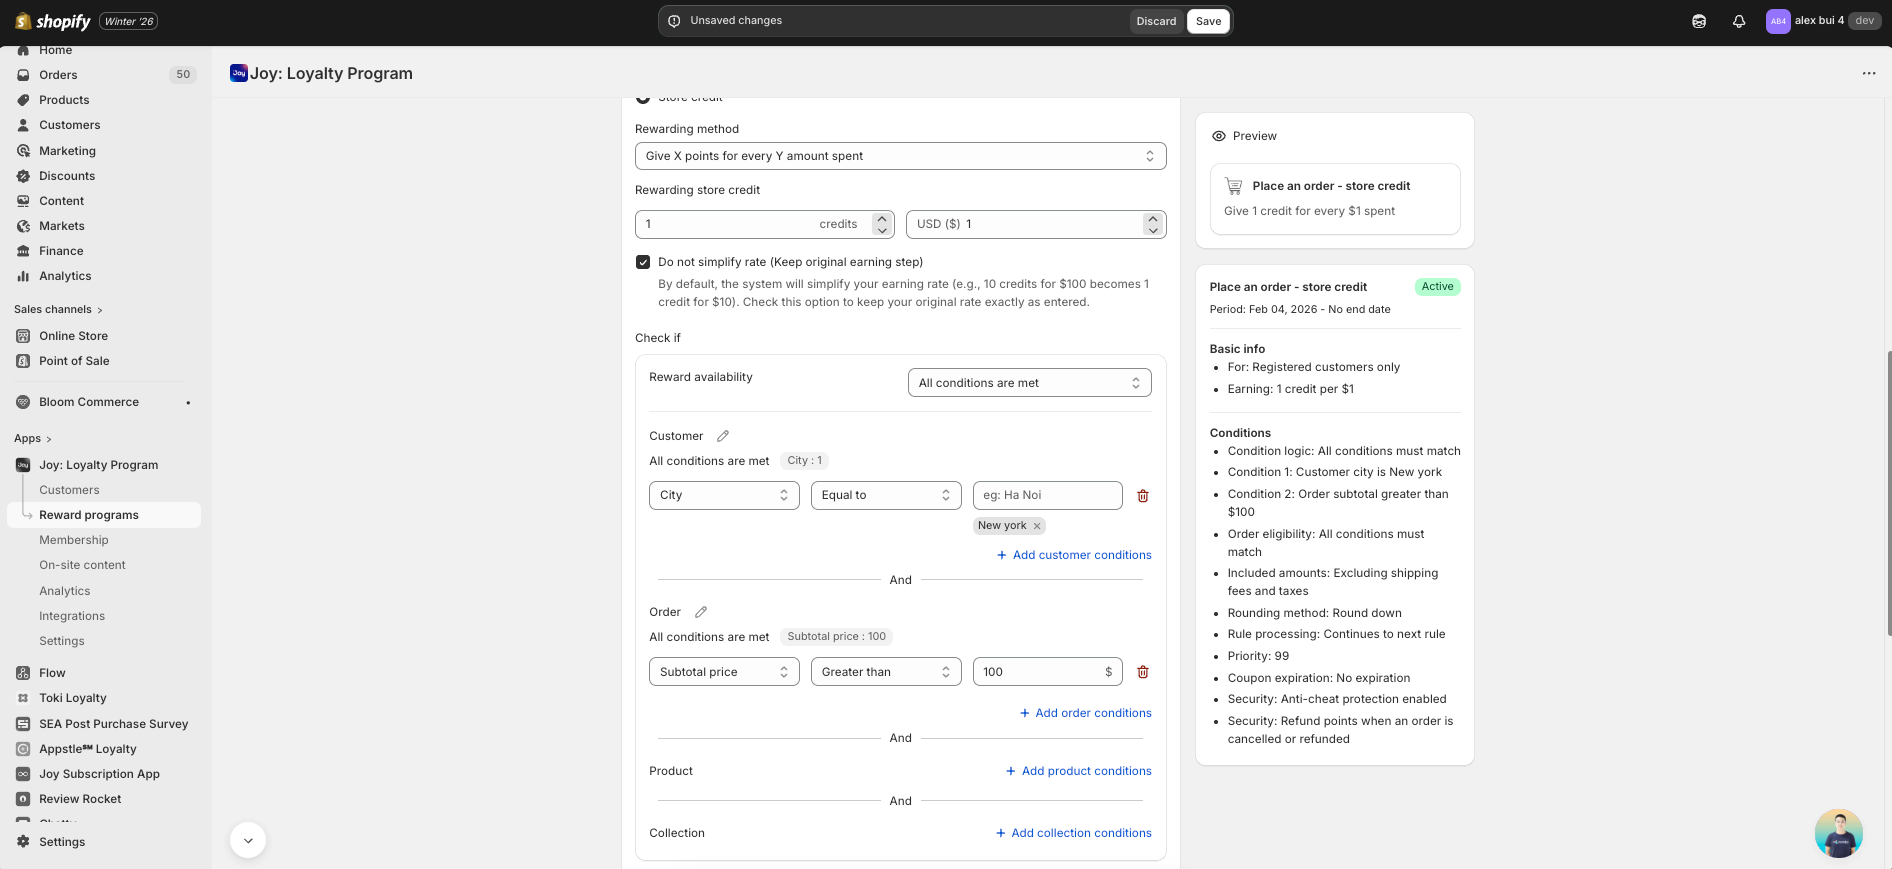This screenshot has width=1892, height=869.
Task: Open the three-dot menu for Joy app
Action: [x=1868, y=73]
